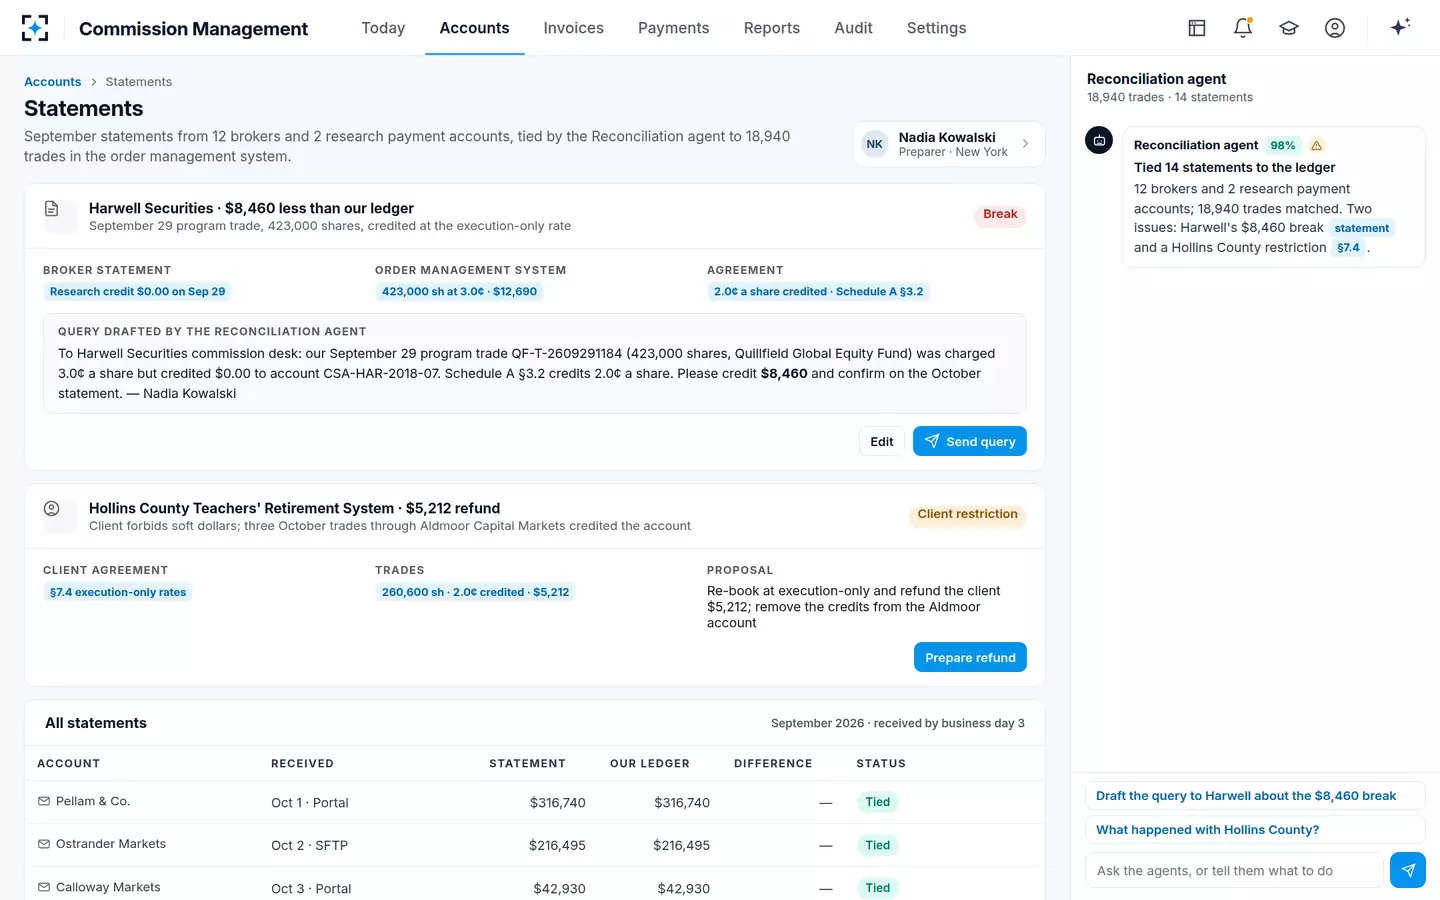Send query to Harwell Securities
Screen dimensions: 1440x900
point(970,441)
